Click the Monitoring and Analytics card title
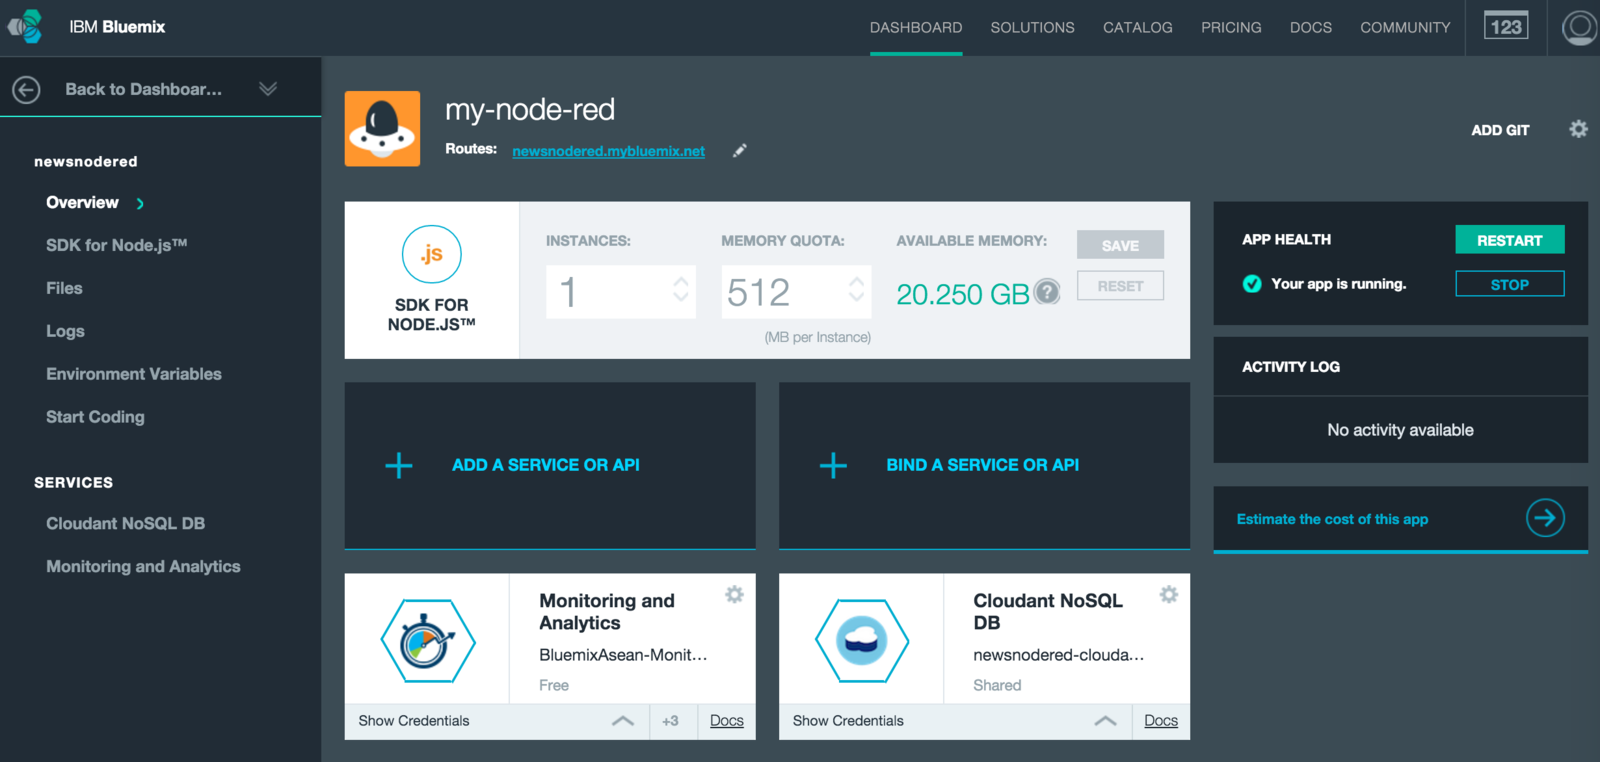The width and height of the screenshot is (1600, 762). coord(607,612)
